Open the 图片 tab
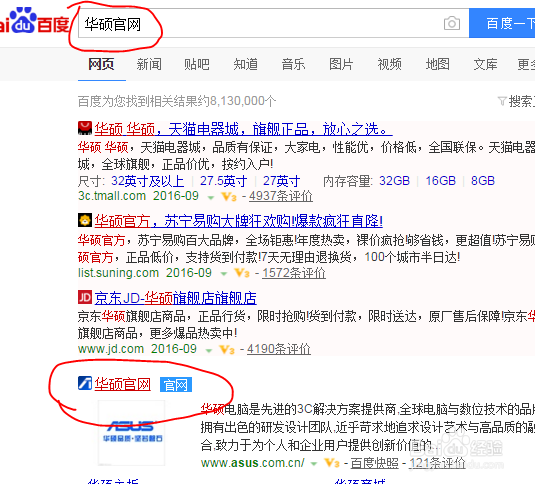This screenshot has height=484, width=535. click(341, 64)
